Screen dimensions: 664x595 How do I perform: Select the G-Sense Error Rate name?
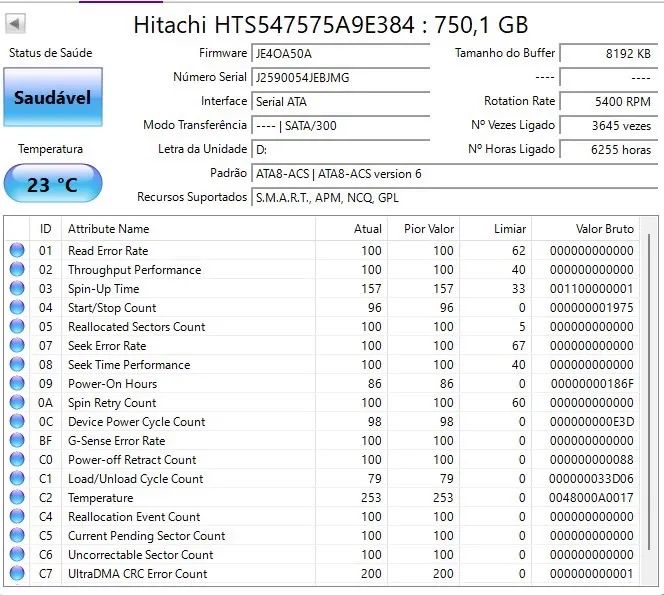tap(116, 441)
